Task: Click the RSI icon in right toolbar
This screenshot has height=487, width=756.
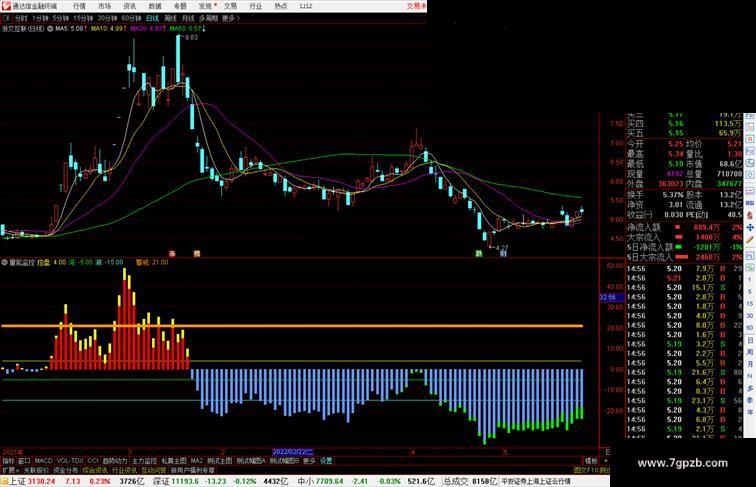Action: coord(750,203)
